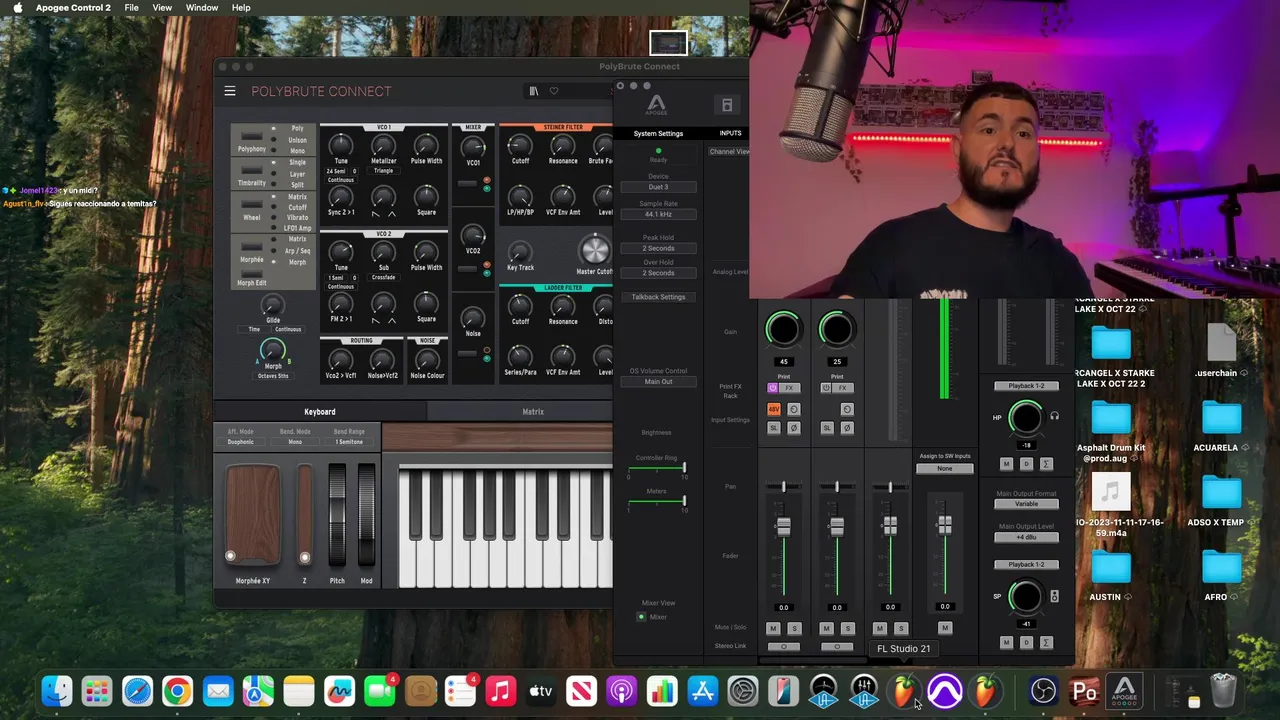The width and height of the screenshot is (1280, 720).
Task: Open Sample Rate dropdown showing 44.1 kHz
Action: point(658,214)
